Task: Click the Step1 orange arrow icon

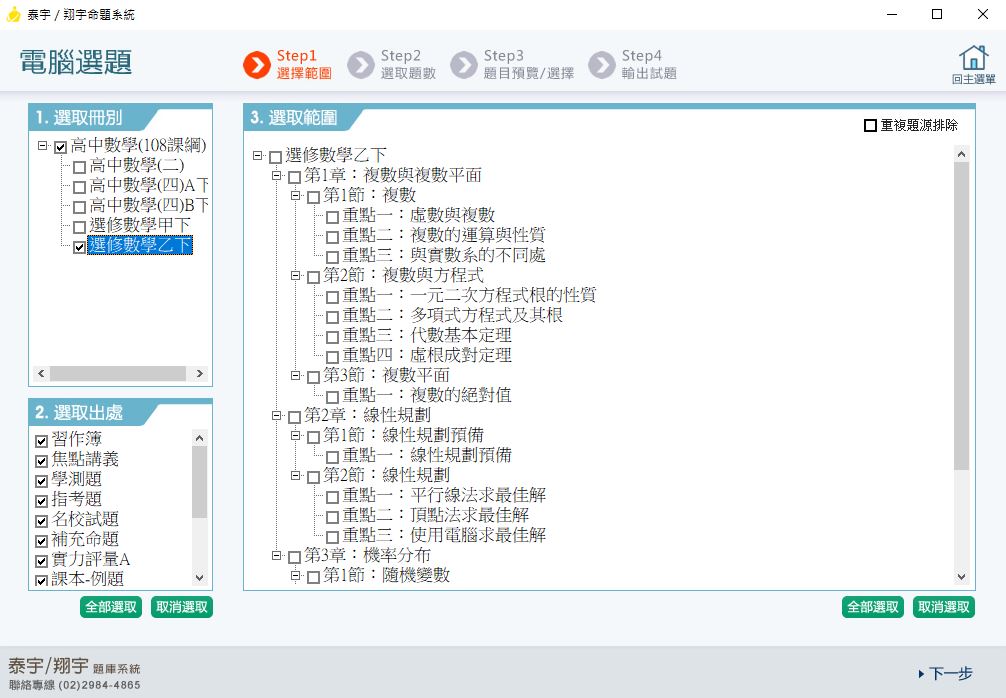Action: [x=257, y=65]
